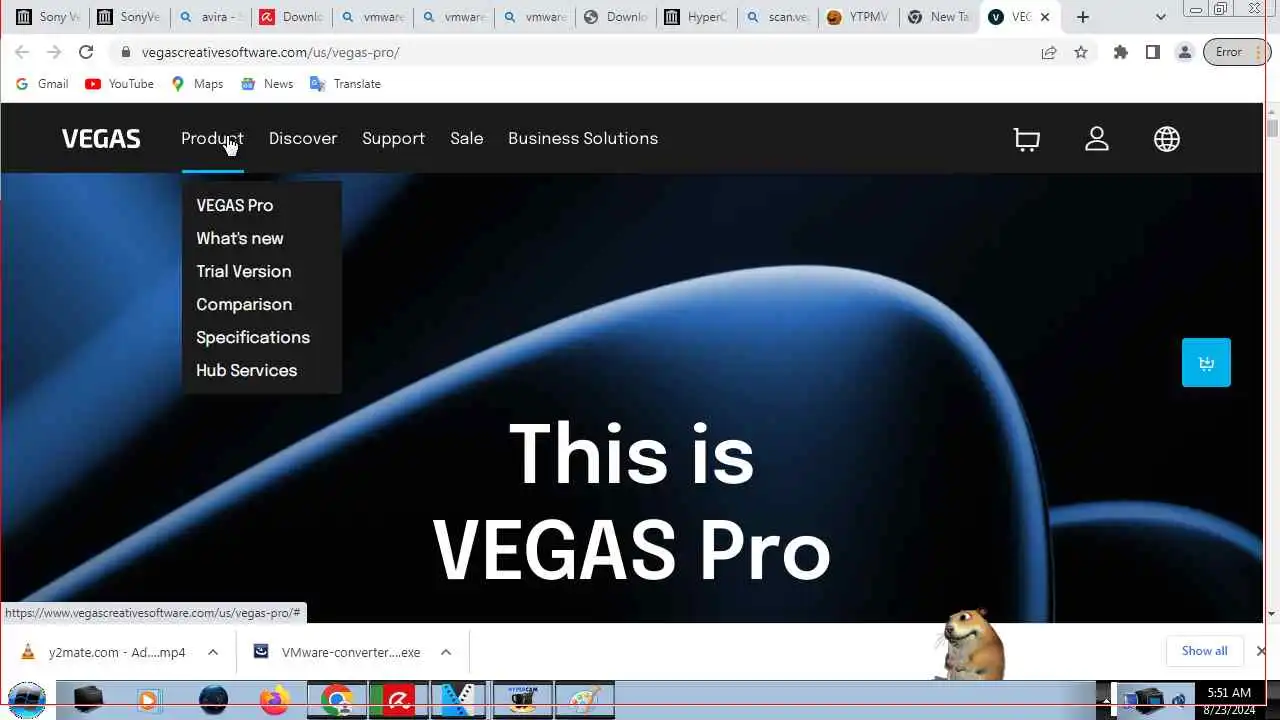Open Chrome from the taskbar
Screen dimensions: 1280x720
tap(337, 699)
